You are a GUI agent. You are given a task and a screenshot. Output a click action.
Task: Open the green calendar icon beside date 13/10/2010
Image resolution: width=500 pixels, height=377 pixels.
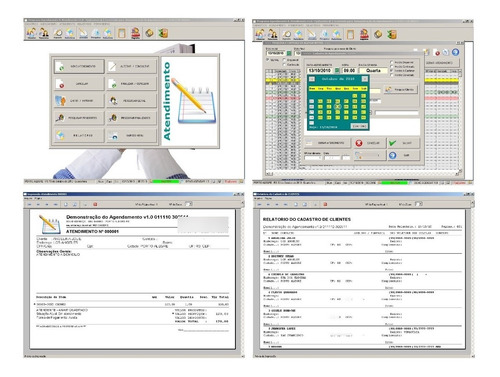(x=337, y=70)
